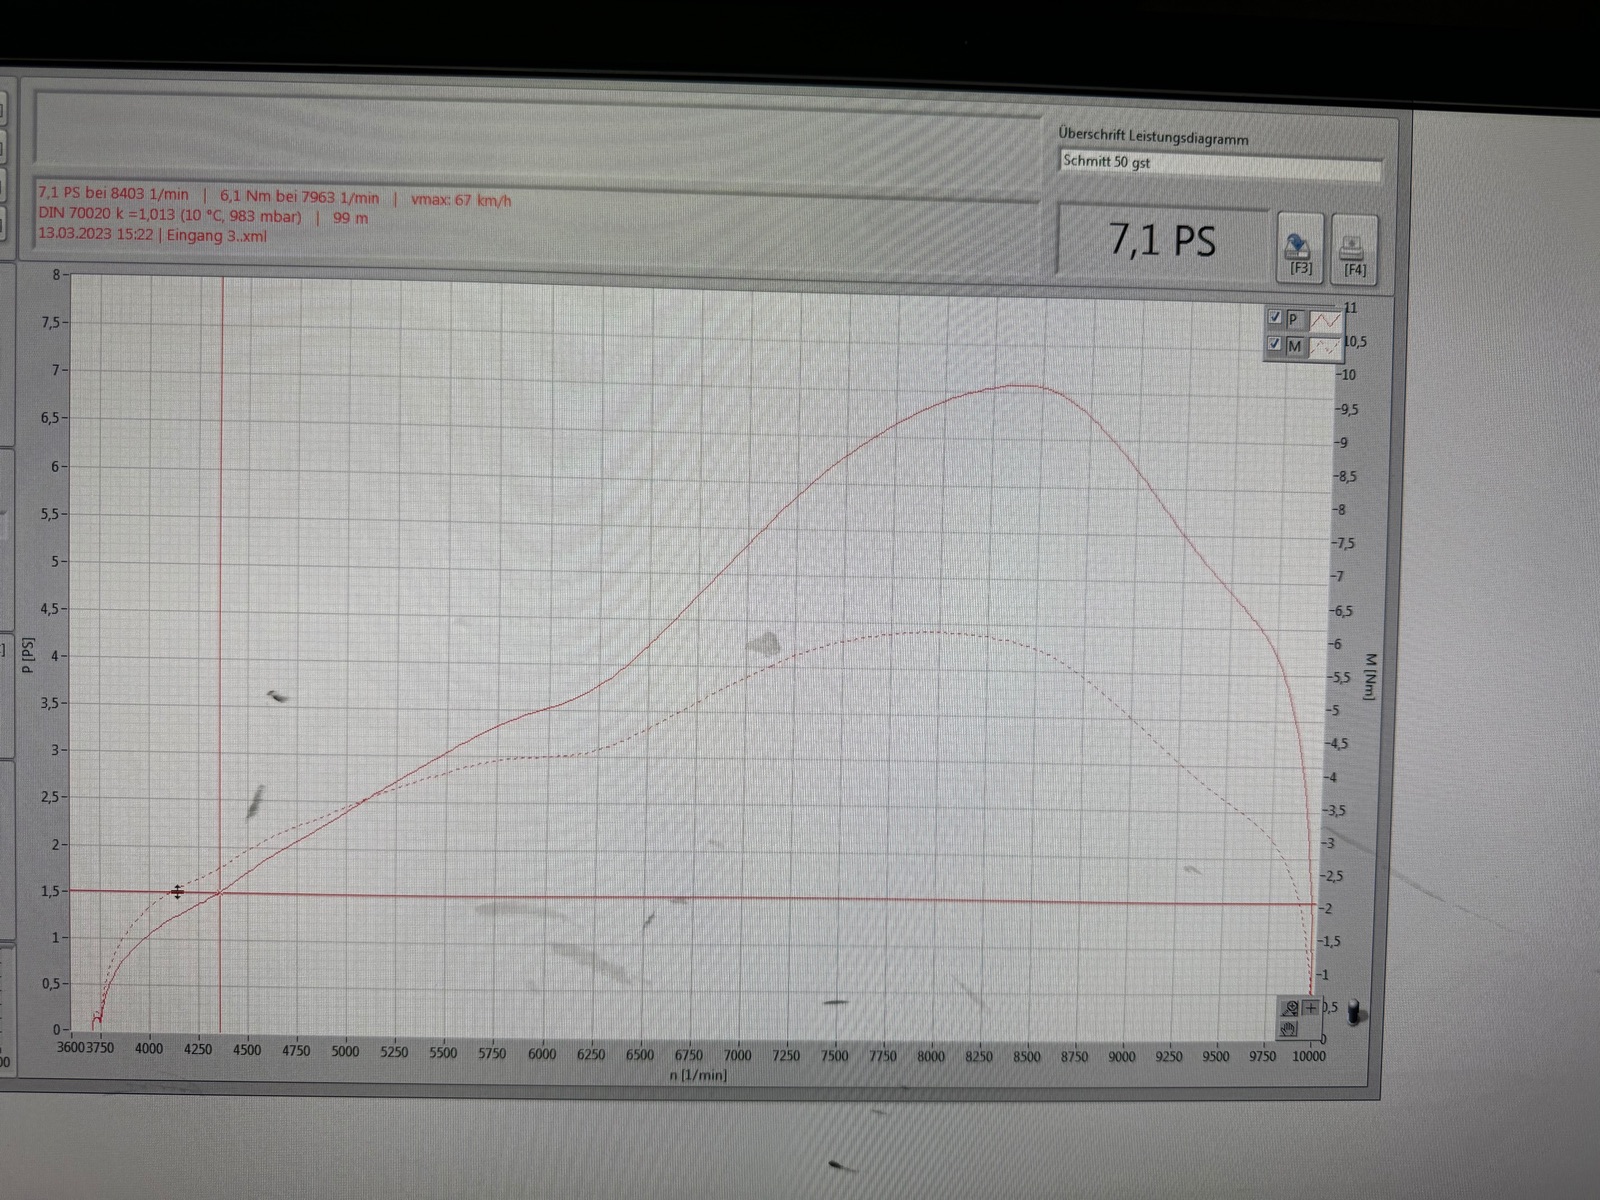Viewport: 1600px width, 1200px height.
Task: Click the P label in the plot legend
Action: tap(1294, 319)
